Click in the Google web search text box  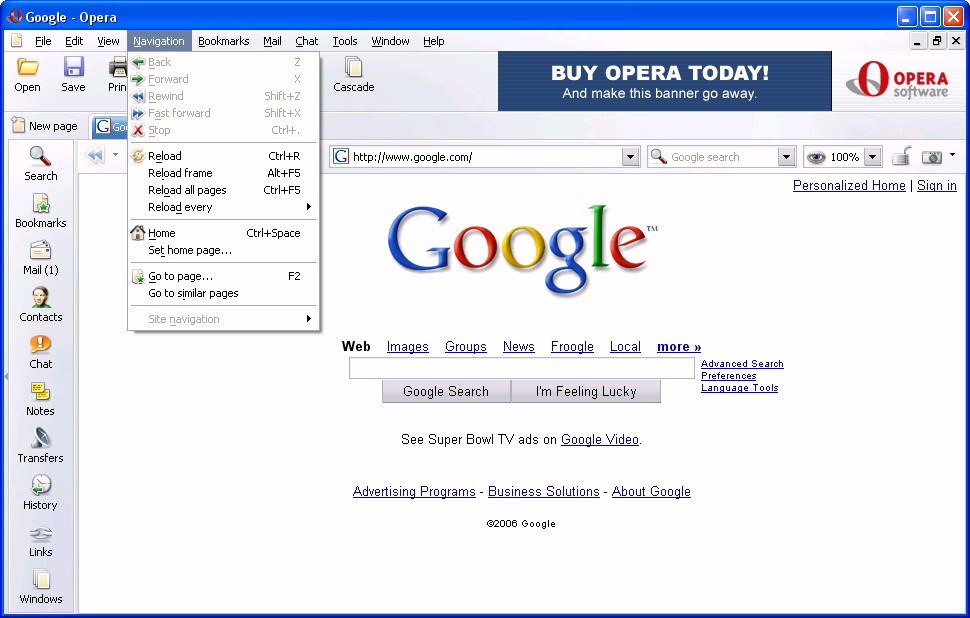pos(521,368)
